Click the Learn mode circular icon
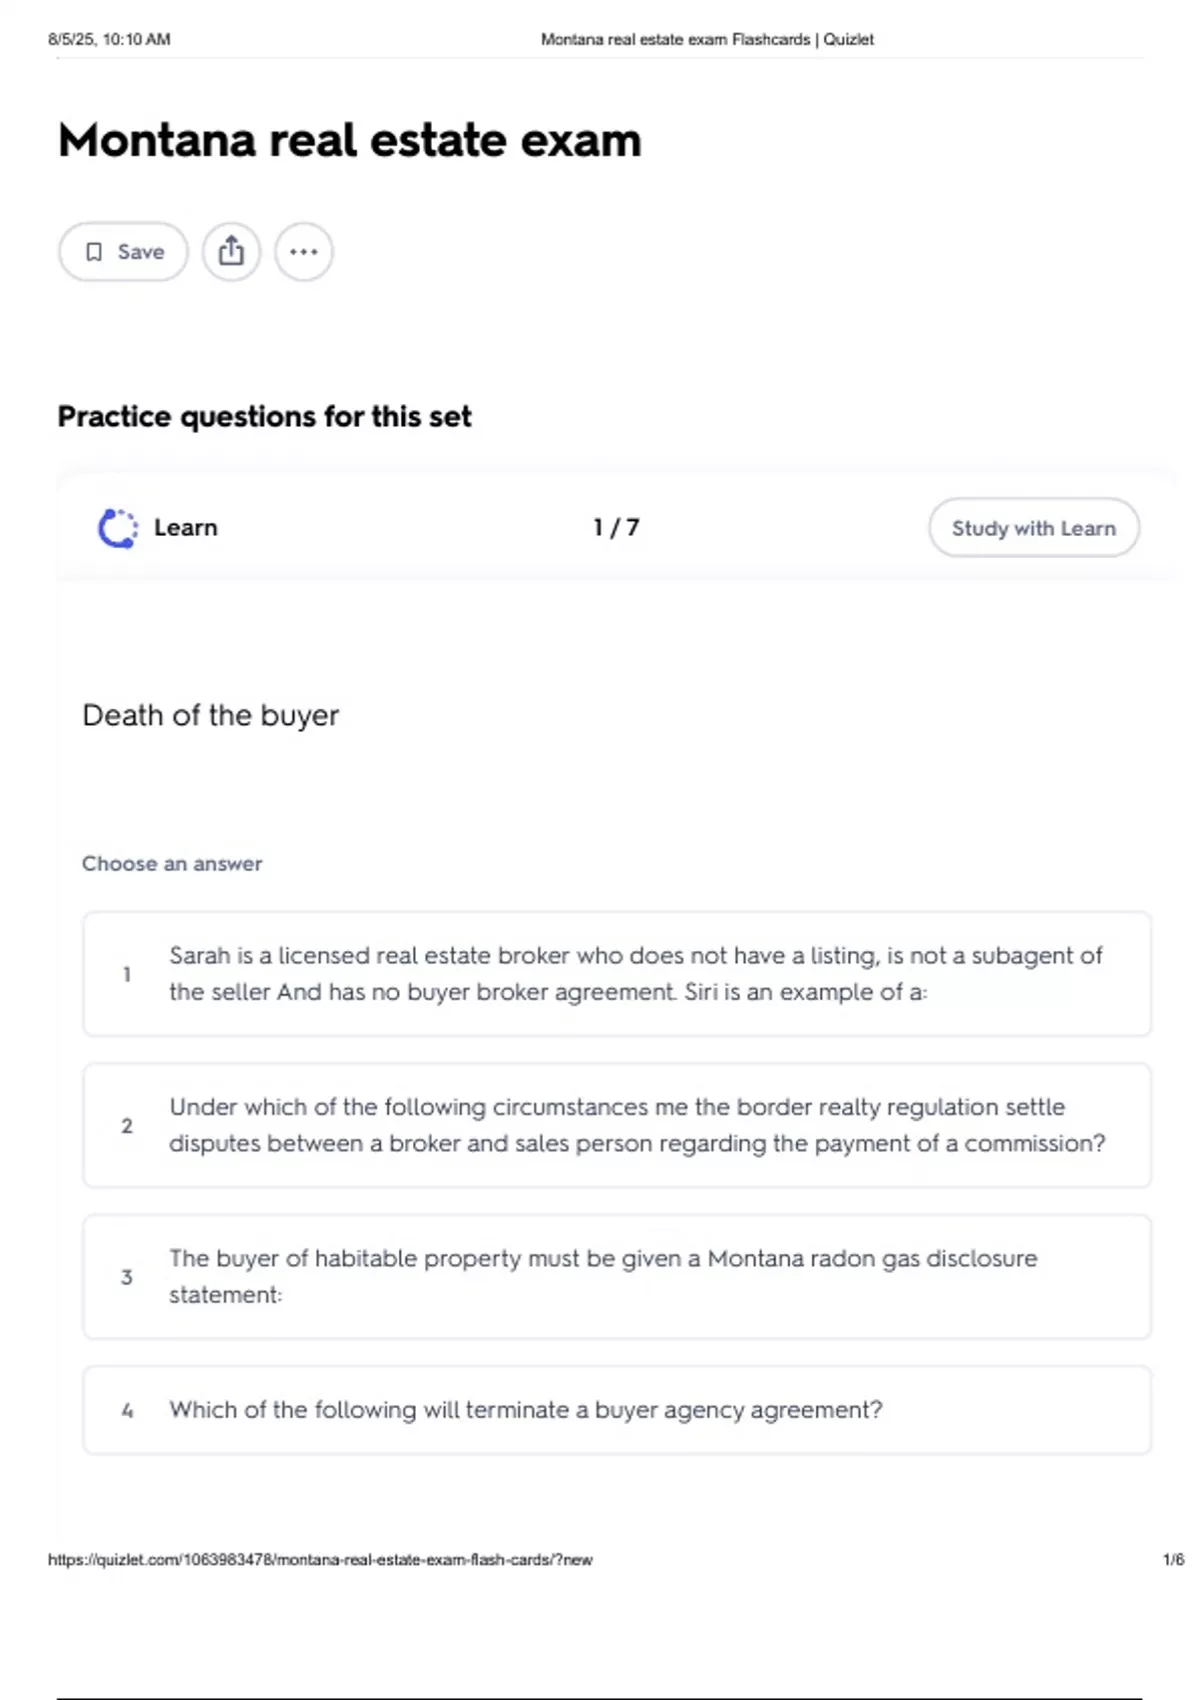Screen dimensions: 1200x1700 coord(118,528)
